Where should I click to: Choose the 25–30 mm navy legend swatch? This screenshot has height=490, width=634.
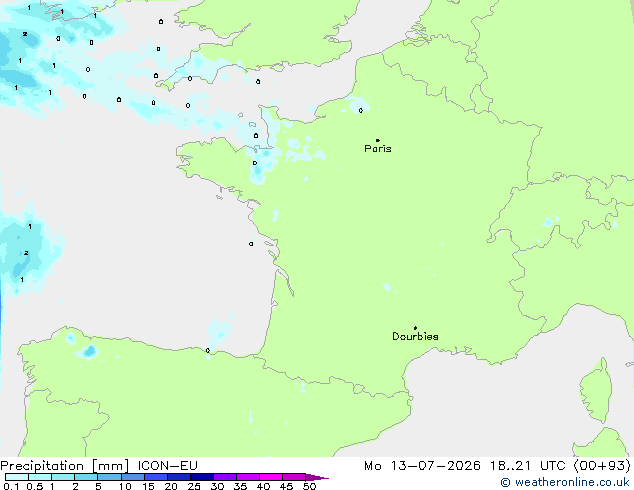pyautogui.click(x=202, y=477)
